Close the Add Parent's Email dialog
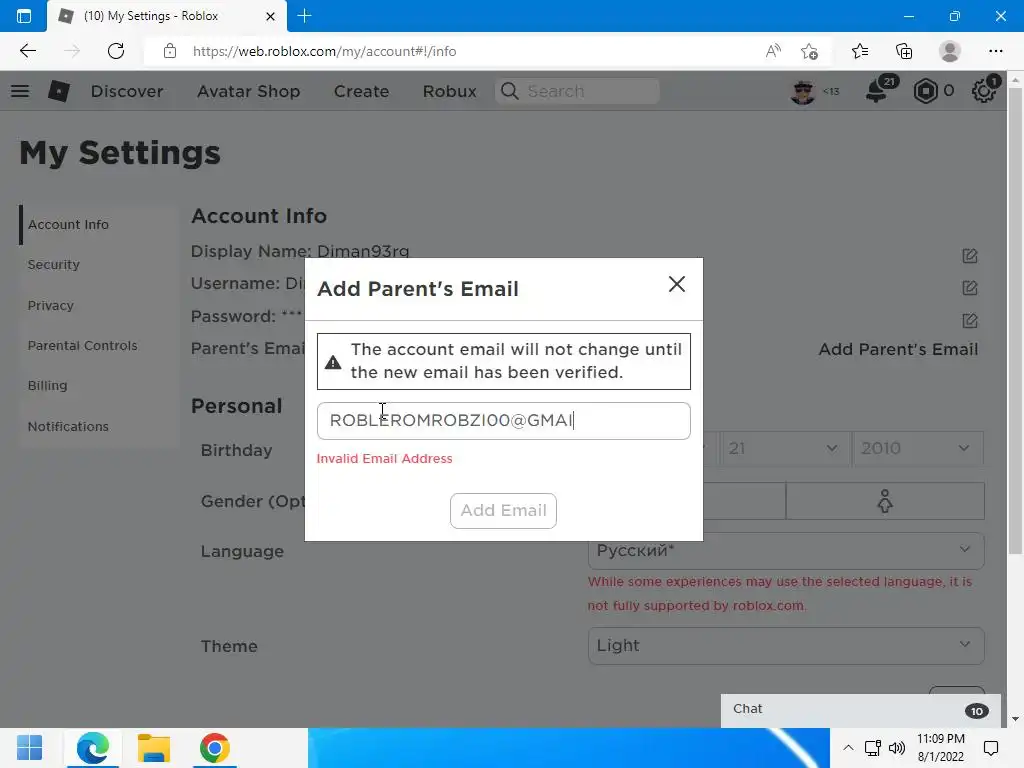The height and width of the screenshot is (768, 1024). 677,284
